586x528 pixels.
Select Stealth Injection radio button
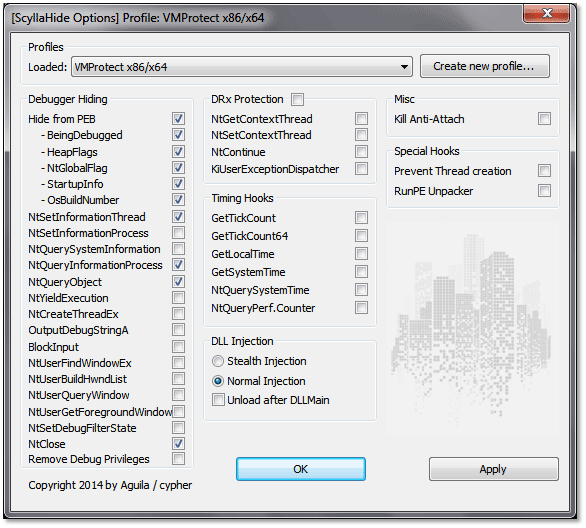tap(218, 361)
